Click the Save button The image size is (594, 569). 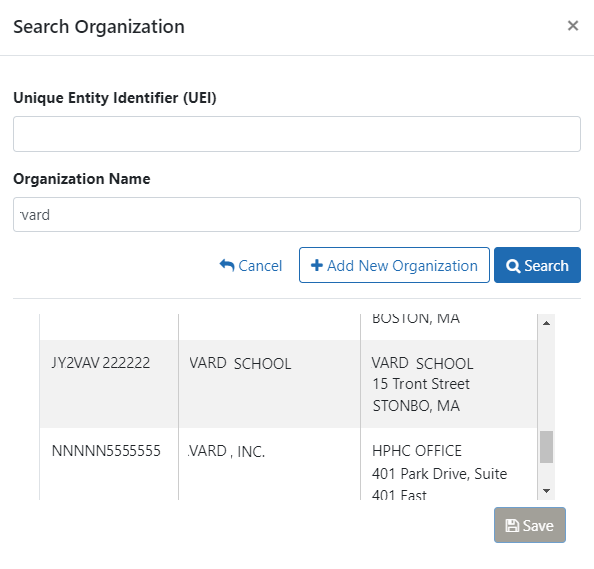[530, 525]
